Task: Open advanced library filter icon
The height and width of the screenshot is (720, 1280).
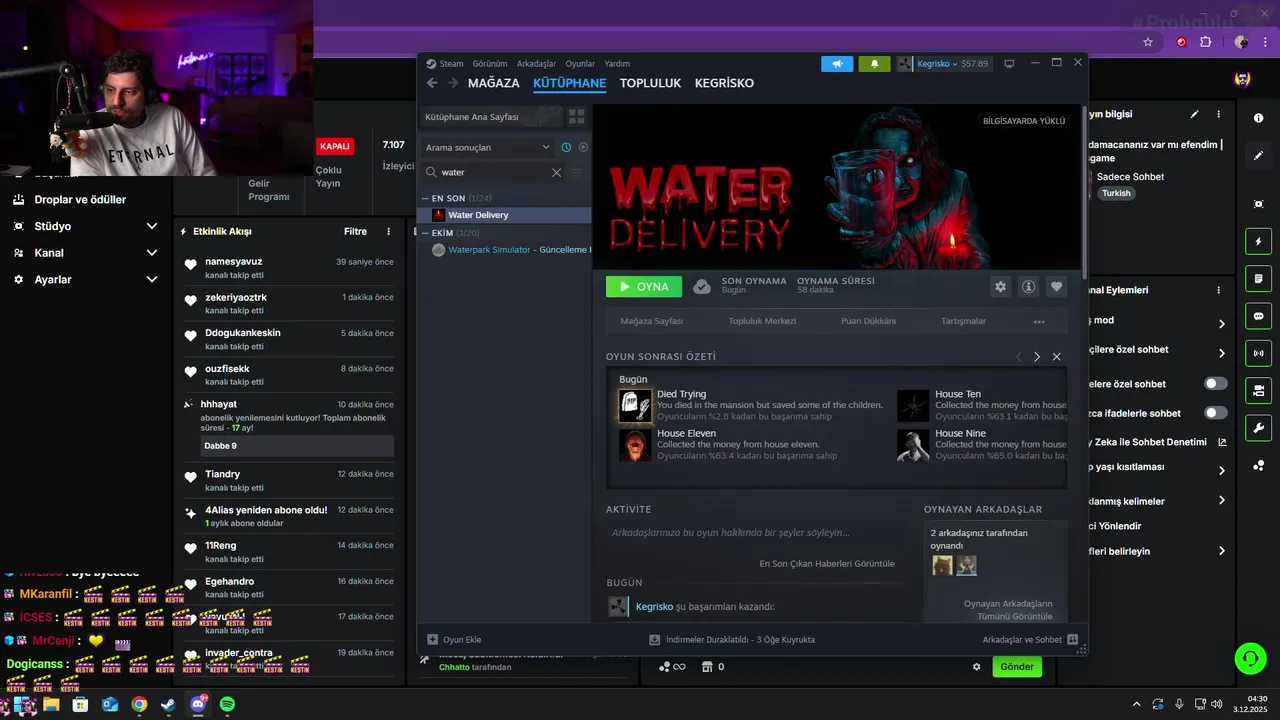Action: point(576,172)
